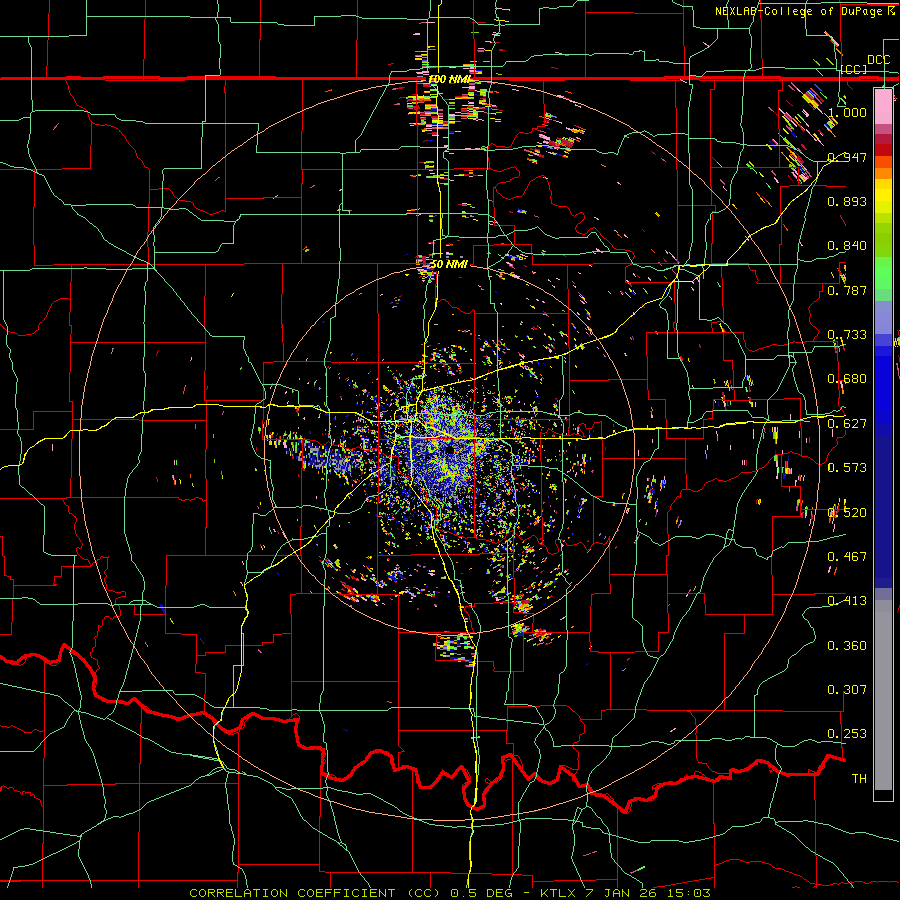Pick the pink swatch at the top of the color bar
900x900 pixels.
[883, 106]
